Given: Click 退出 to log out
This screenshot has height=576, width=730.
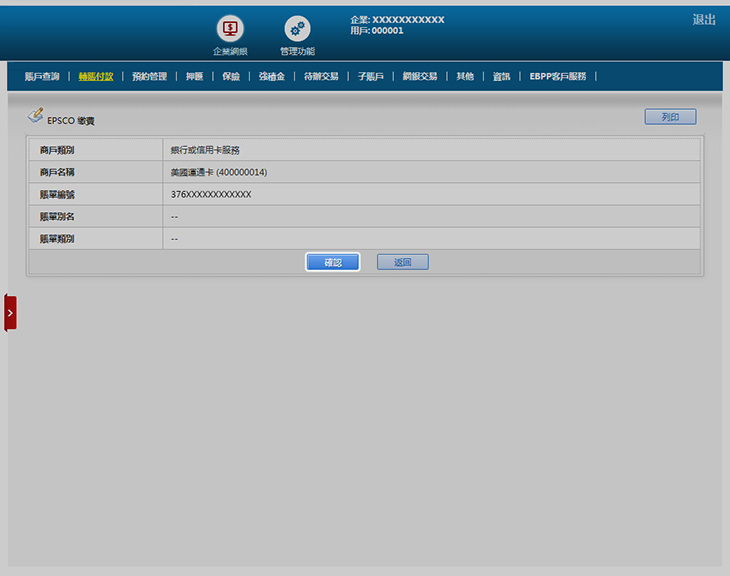Looking at the screenshot, I should (704, 20).
